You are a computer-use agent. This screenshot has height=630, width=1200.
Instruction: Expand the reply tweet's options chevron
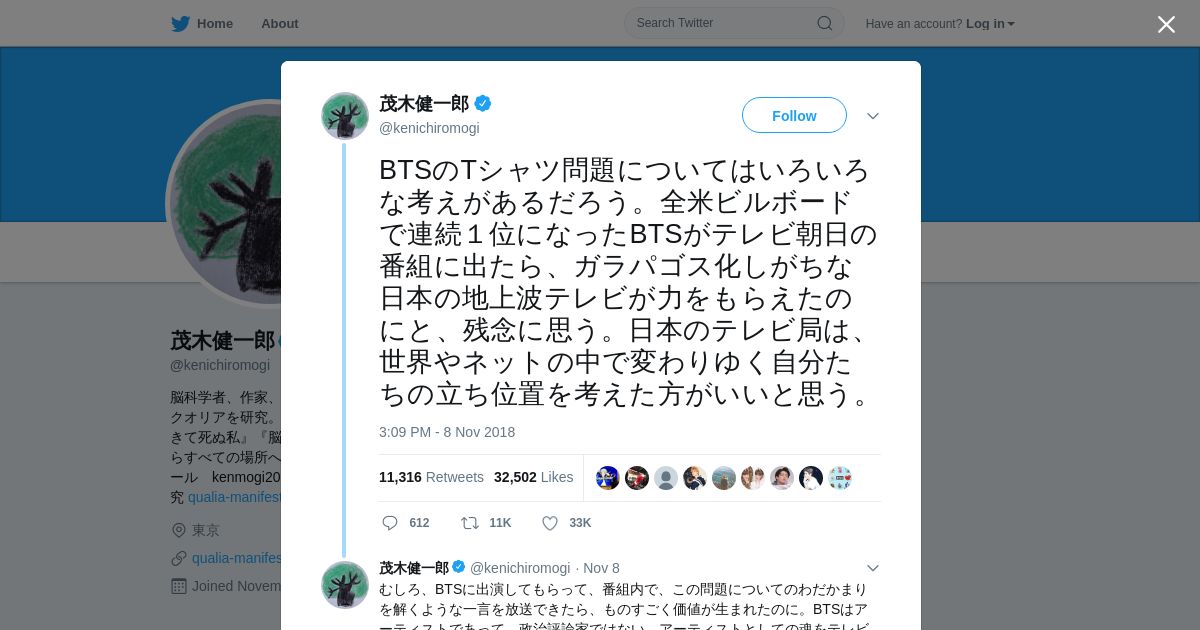[873, 568]
